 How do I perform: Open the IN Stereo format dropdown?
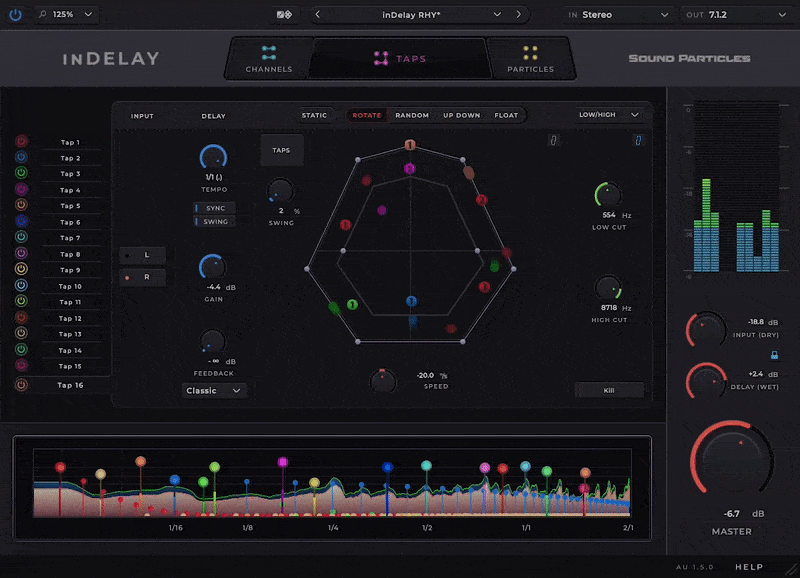click(x=618, y=15)
